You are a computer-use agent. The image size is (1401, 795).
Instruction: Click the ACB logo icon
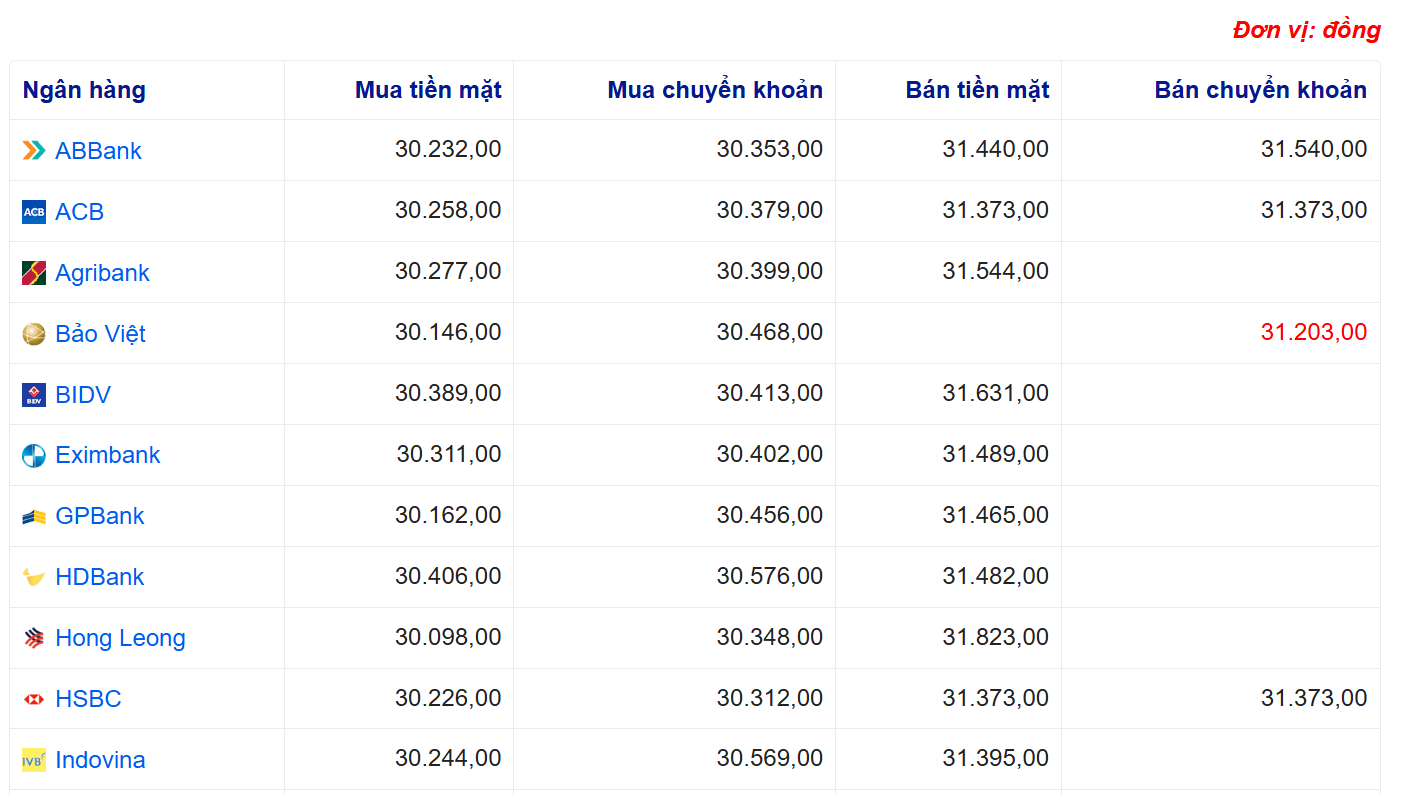pos(34,212)
